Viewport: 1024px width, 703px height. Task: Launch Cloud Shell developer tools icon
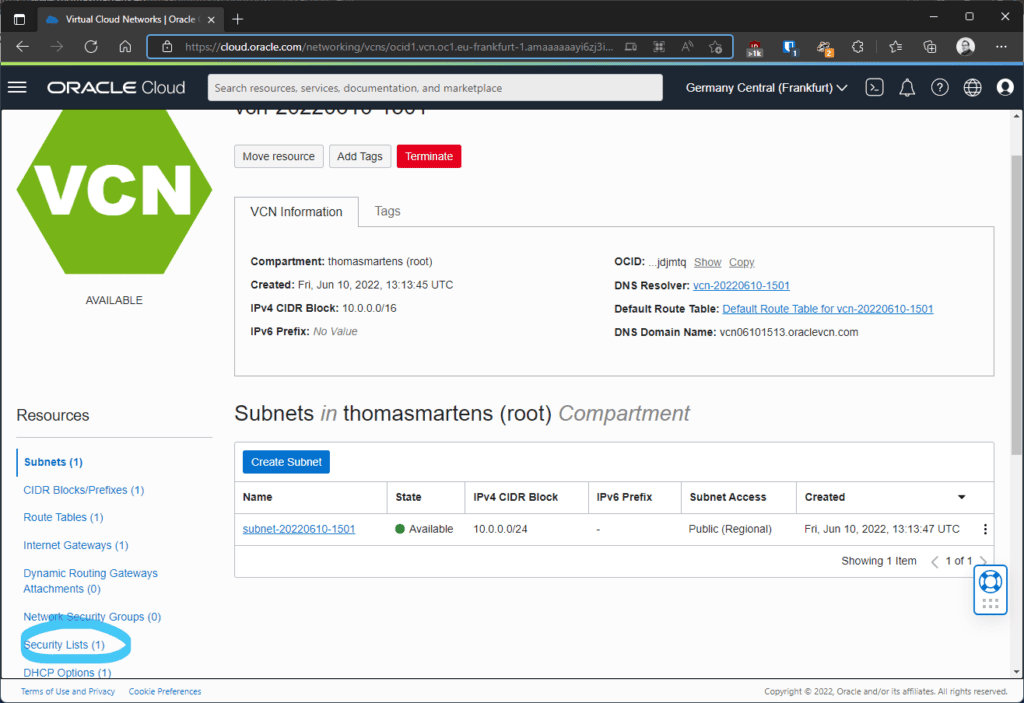coord(874,87)
